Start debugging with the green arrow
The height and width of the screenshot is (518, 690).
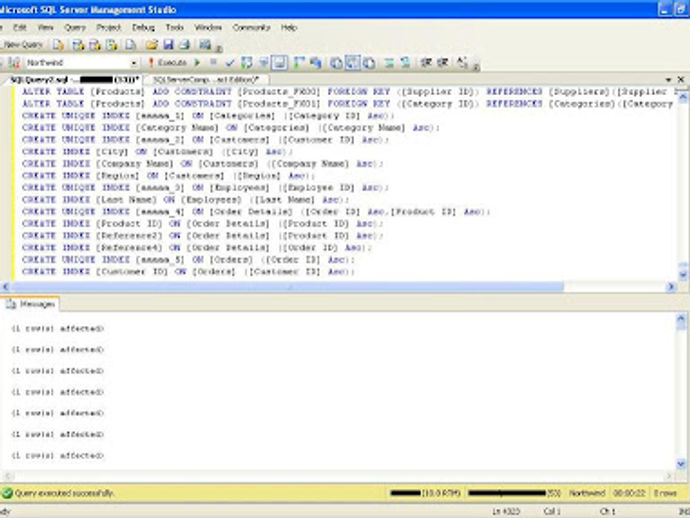coord(198,63)
